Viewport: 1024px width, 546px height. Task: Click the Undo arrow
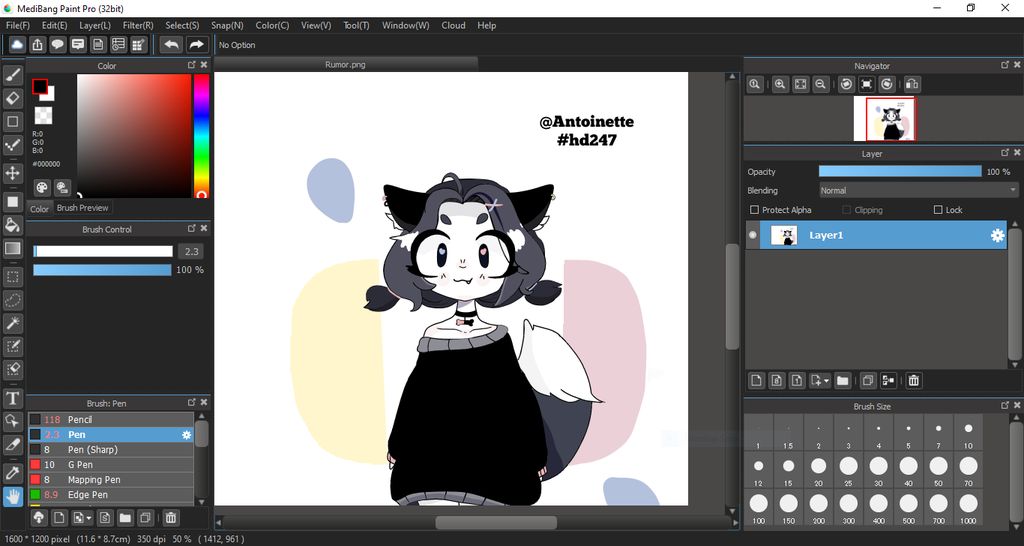coord(171,44)
